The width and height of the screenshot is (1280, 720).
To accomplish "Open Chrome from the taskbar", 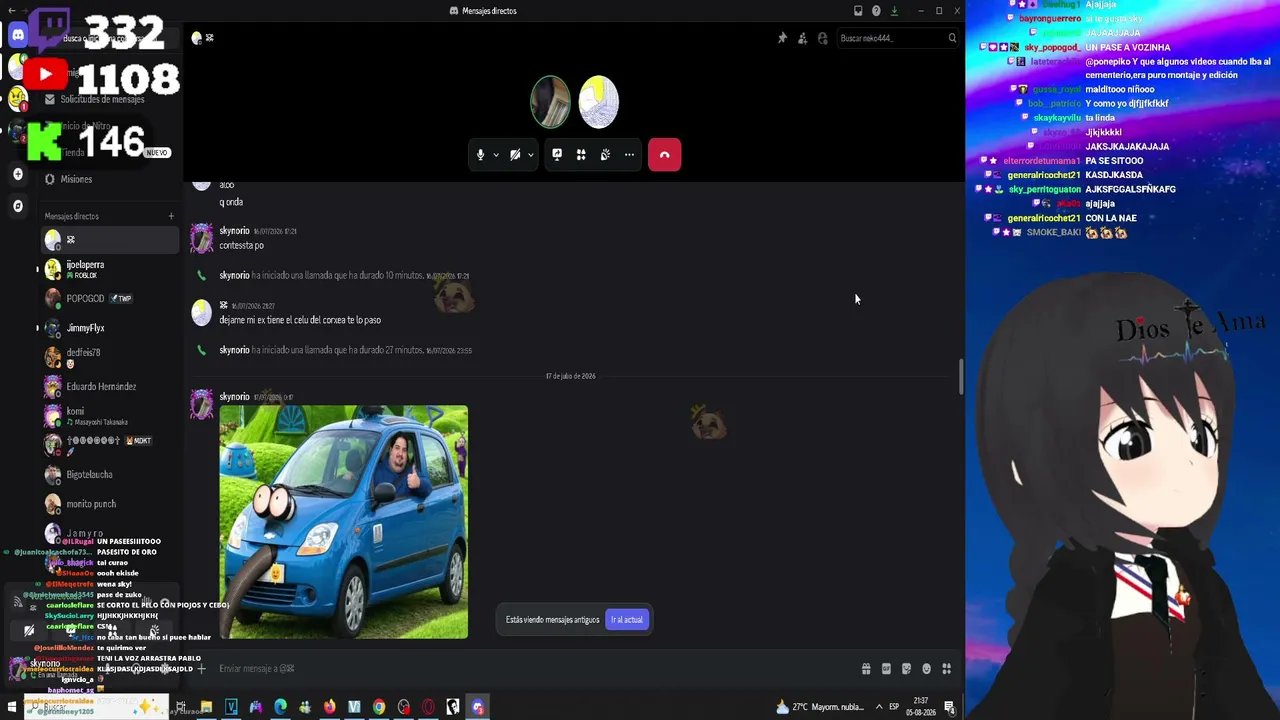I will (x=379, y=708).
